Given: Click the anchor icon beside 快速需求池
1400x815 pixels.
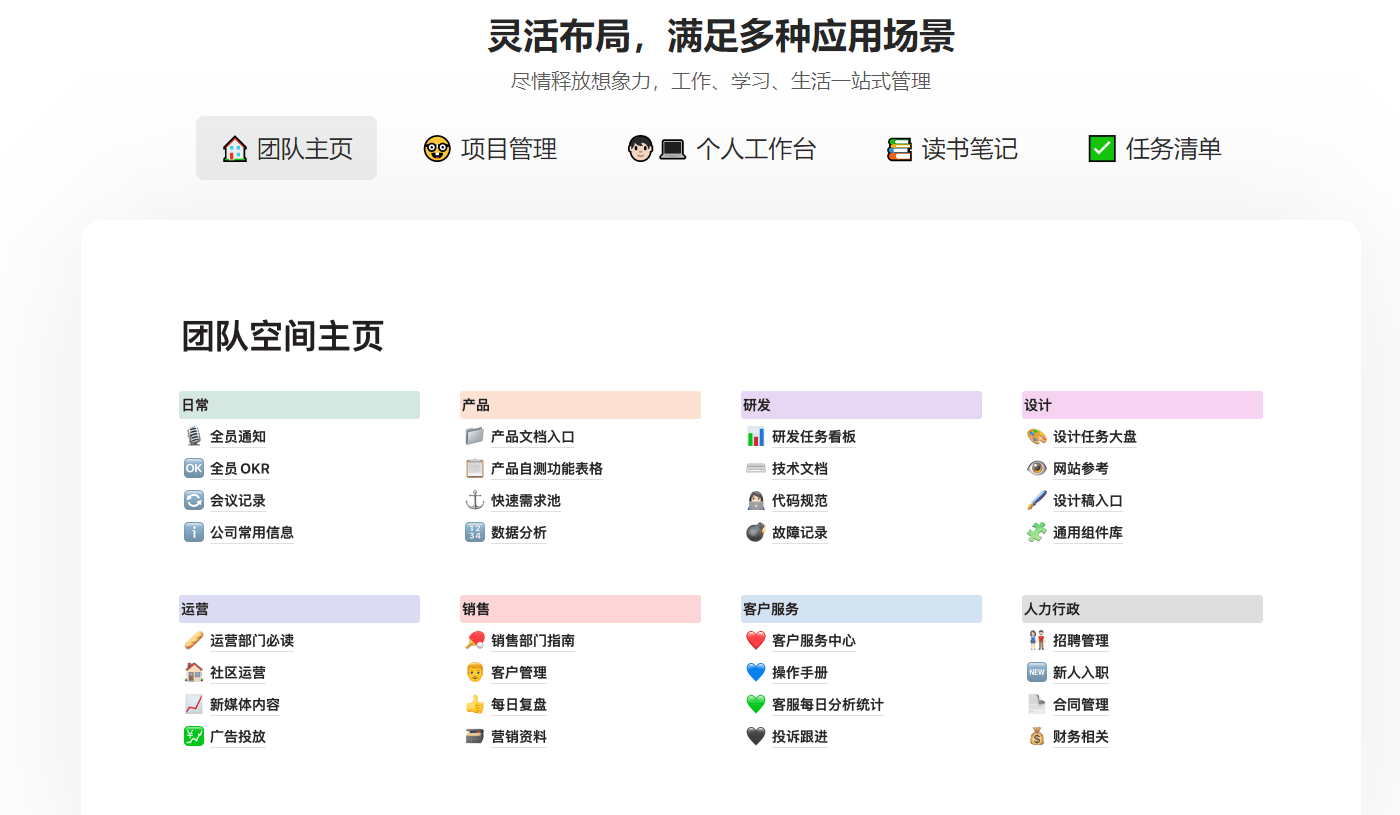Looking at the screenshot, I should [474, 501].
